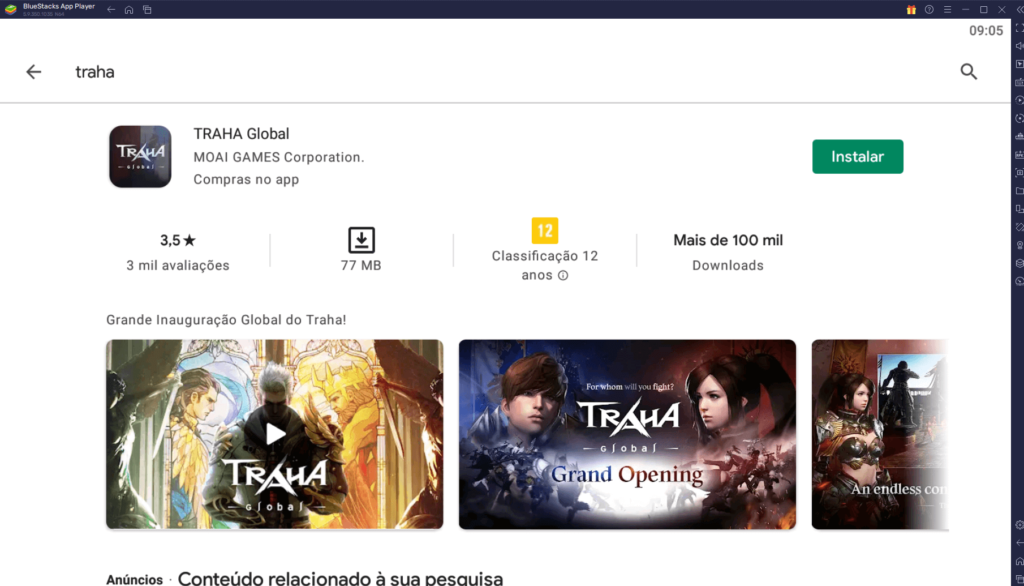Open the MOAI GAMES Corporation developer page
The width and height of the screenshot is (1024, 586).
click(x=278, y=157)
